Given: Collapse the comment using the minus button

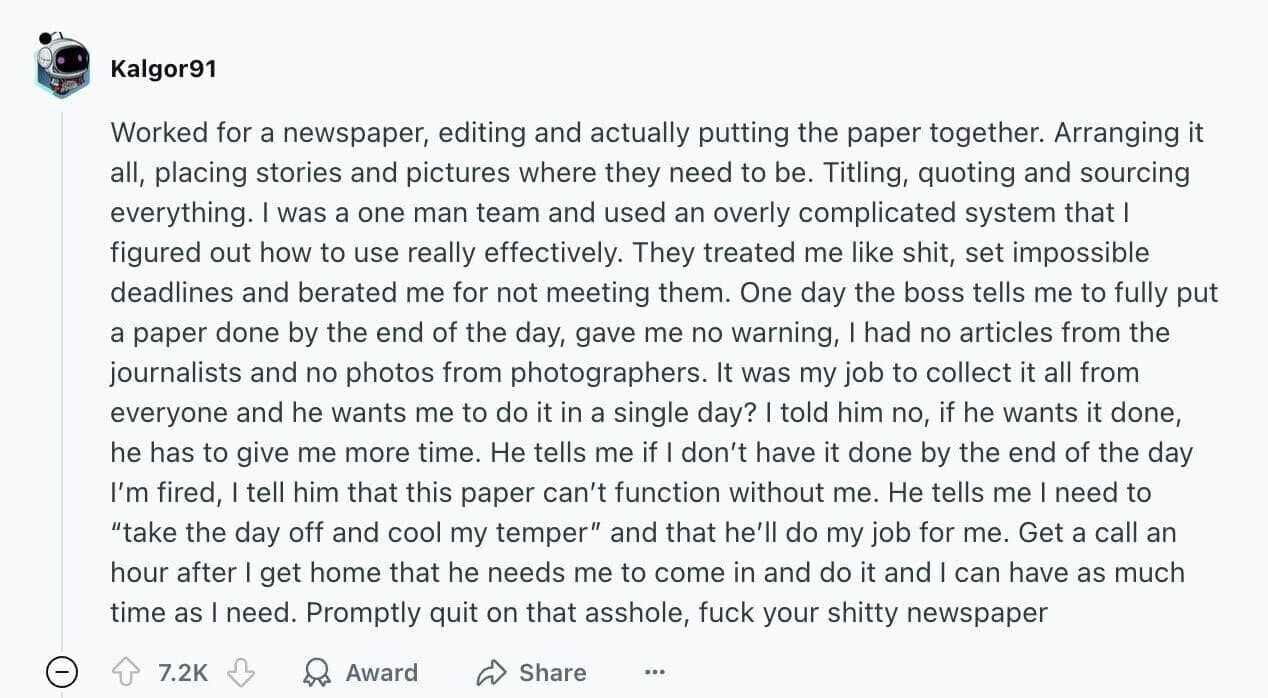Looking at the screenshot, I should [62, 673].
